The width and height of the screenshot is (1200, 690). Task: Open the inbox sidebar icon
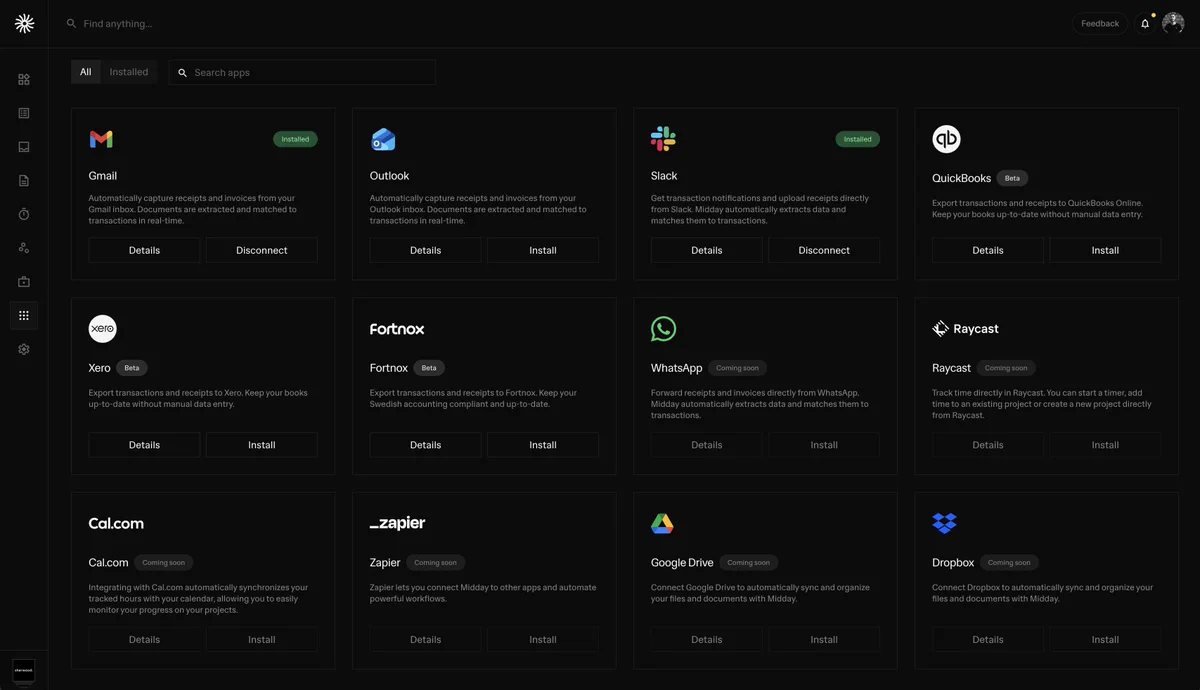coord(24,147)
